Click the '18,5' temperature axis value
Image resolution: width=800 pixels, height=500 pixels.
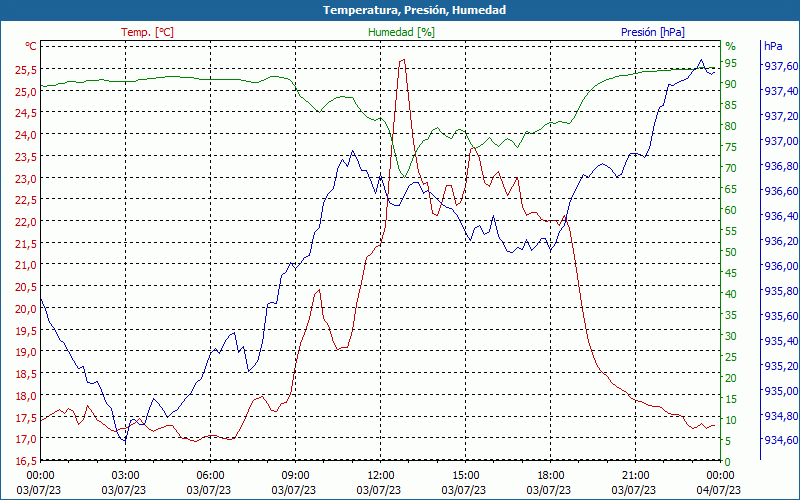tap(27, 374)
